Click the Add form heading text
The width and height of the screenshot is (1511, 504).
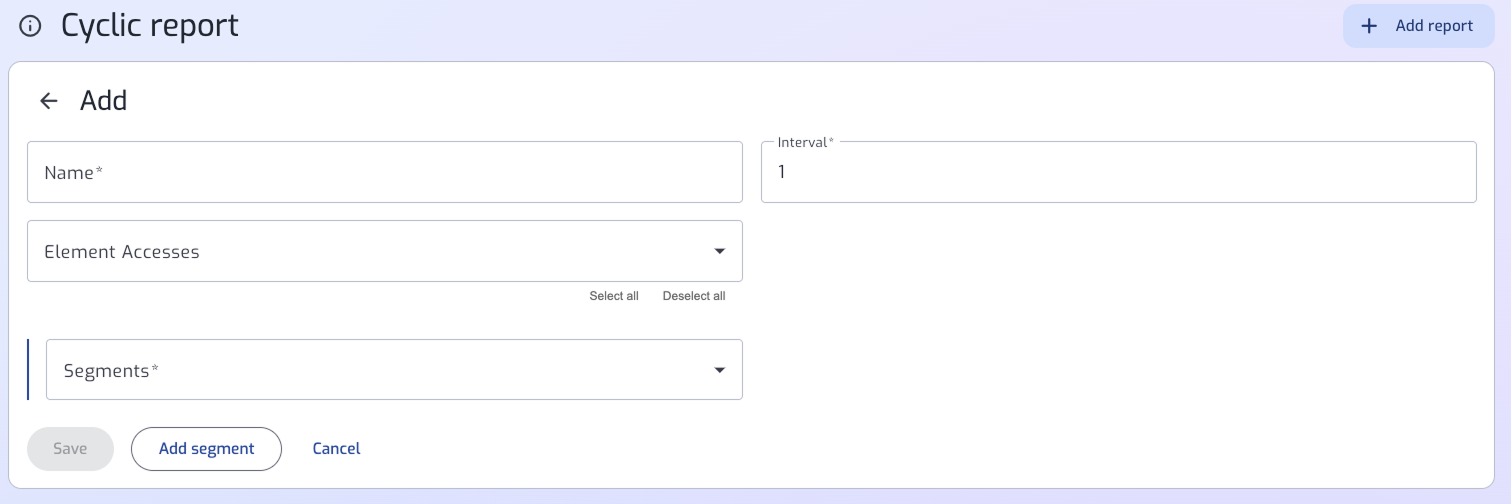(104, 101)
